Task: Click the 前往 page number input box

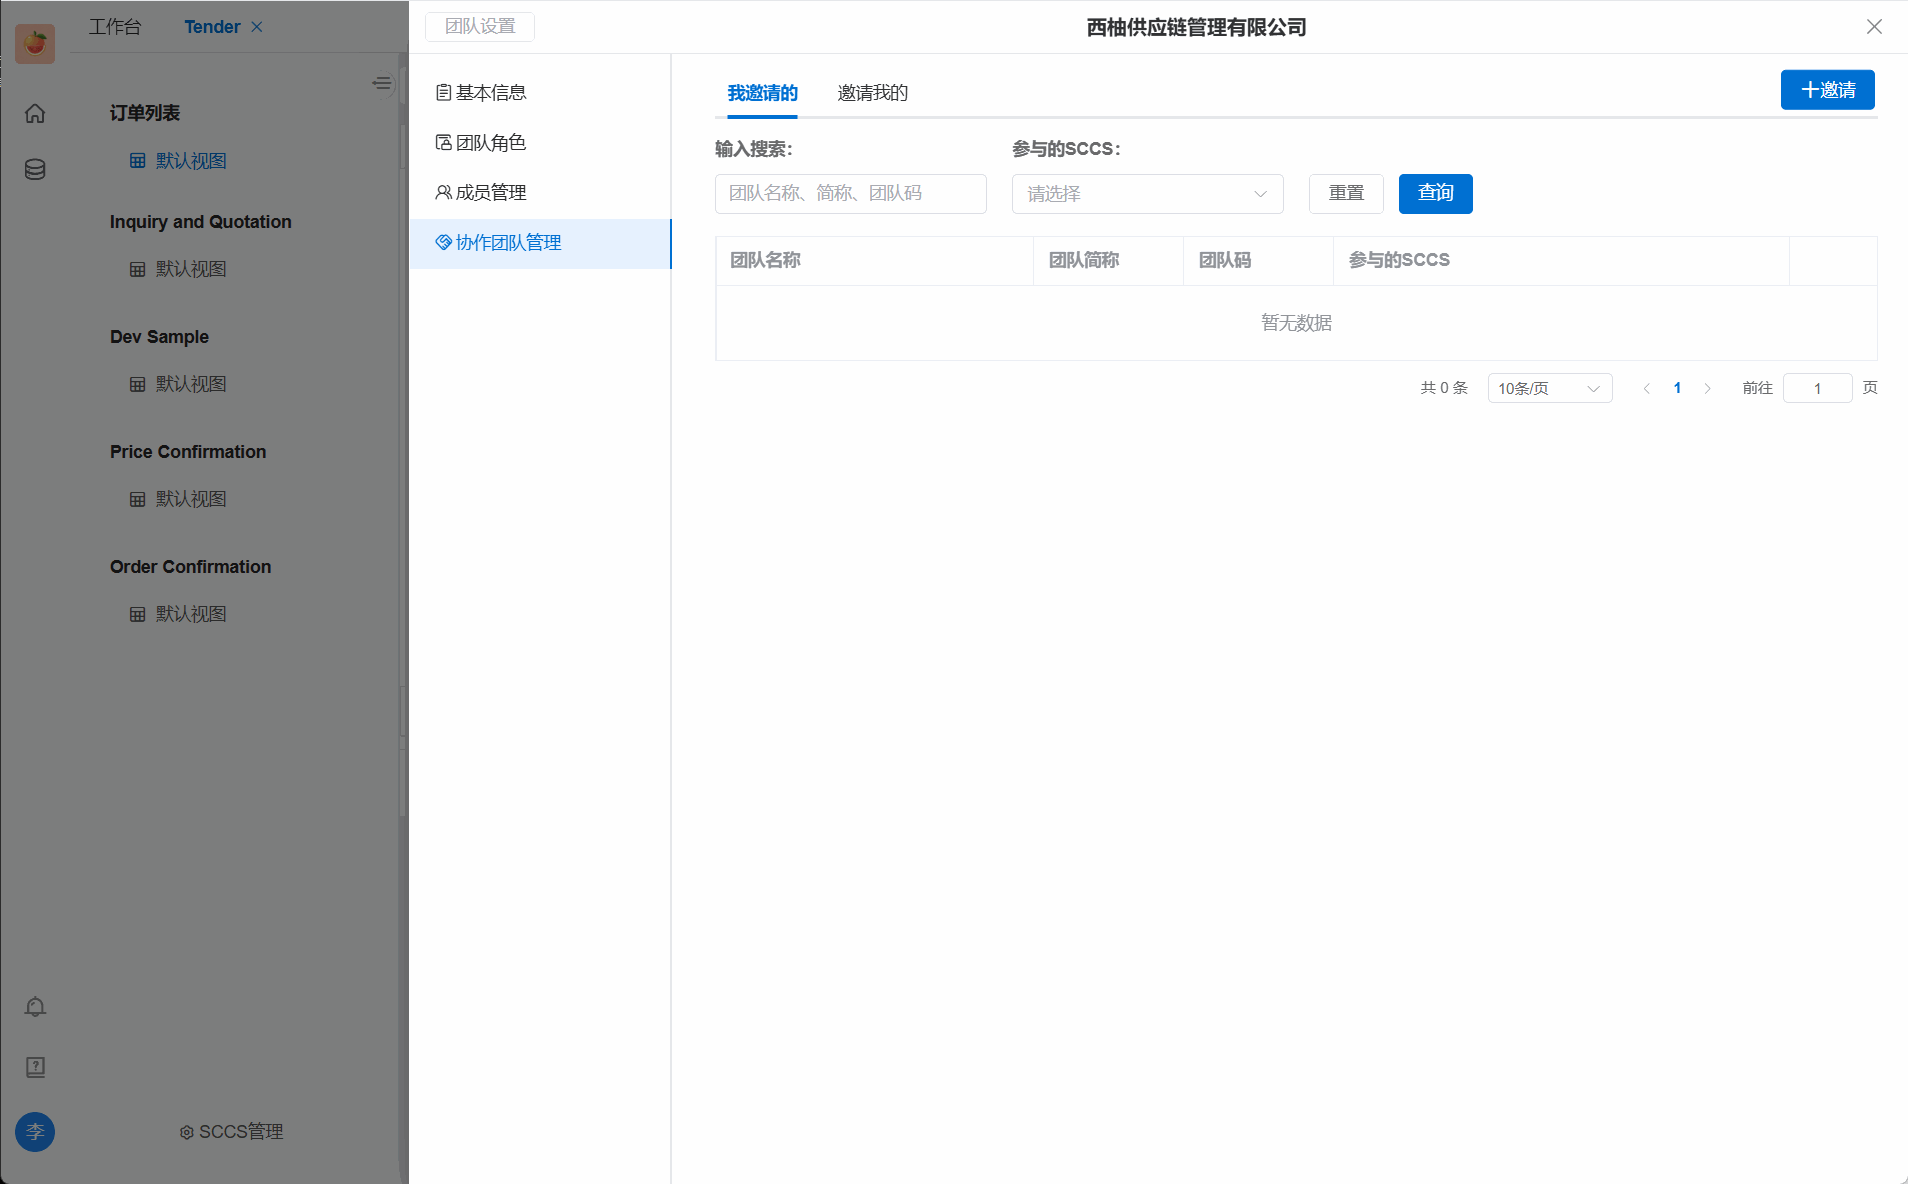Action: point(1817,388)
